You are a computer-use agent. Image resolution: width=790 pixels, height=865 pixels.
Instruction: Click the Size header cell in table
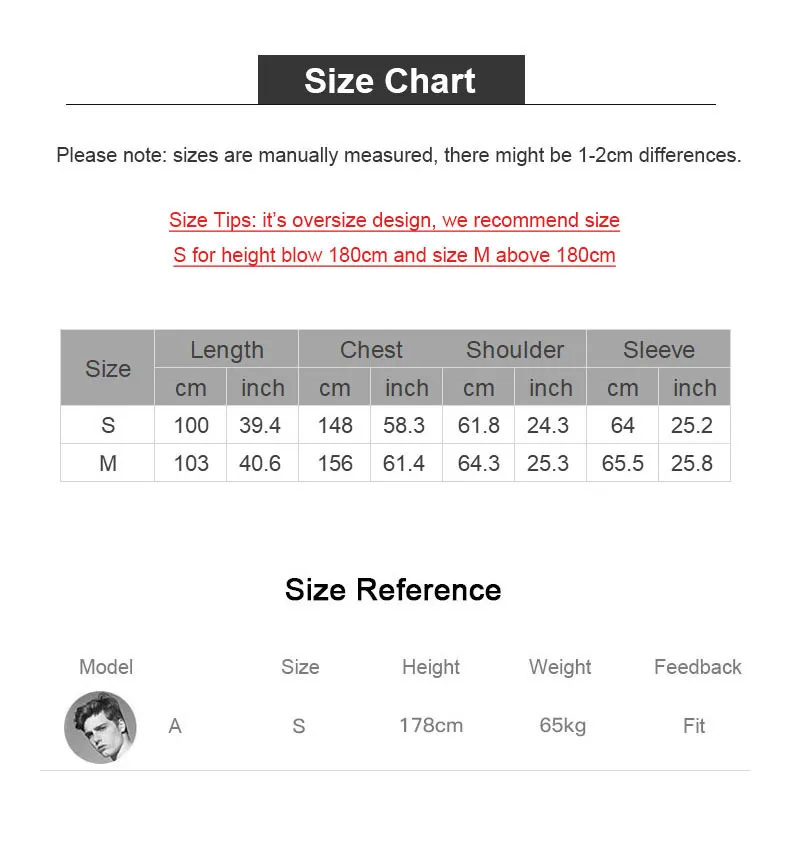[x=108, y=368]
